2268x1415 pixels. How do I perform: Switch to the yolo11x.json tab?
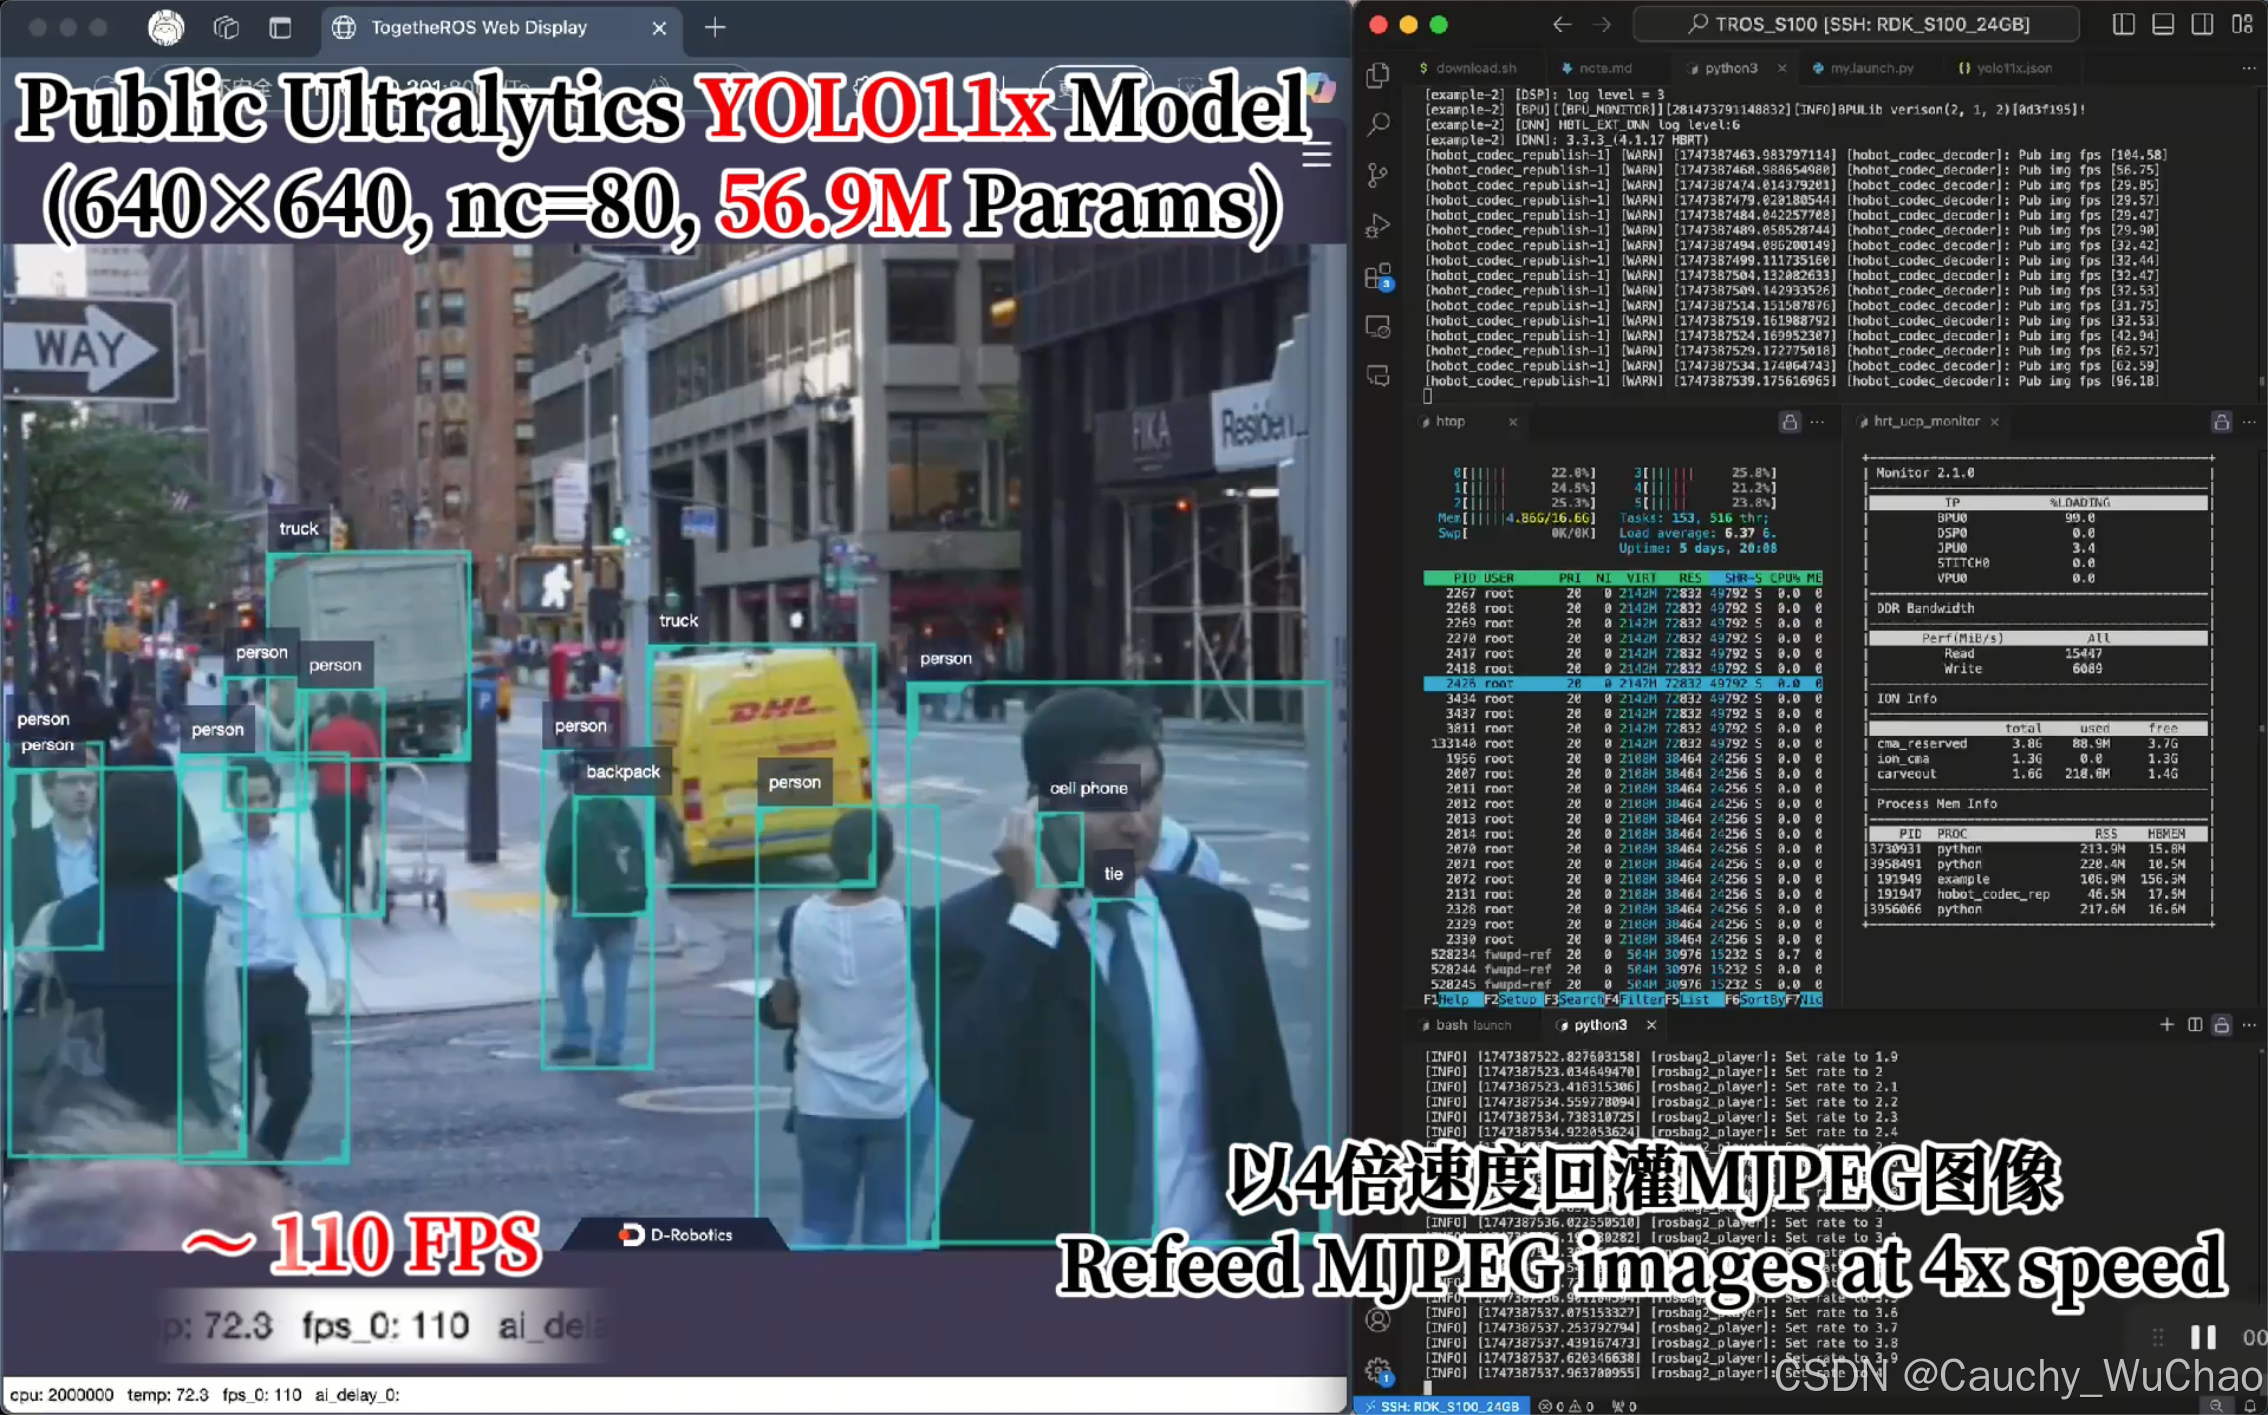(x=2013, y=68)
